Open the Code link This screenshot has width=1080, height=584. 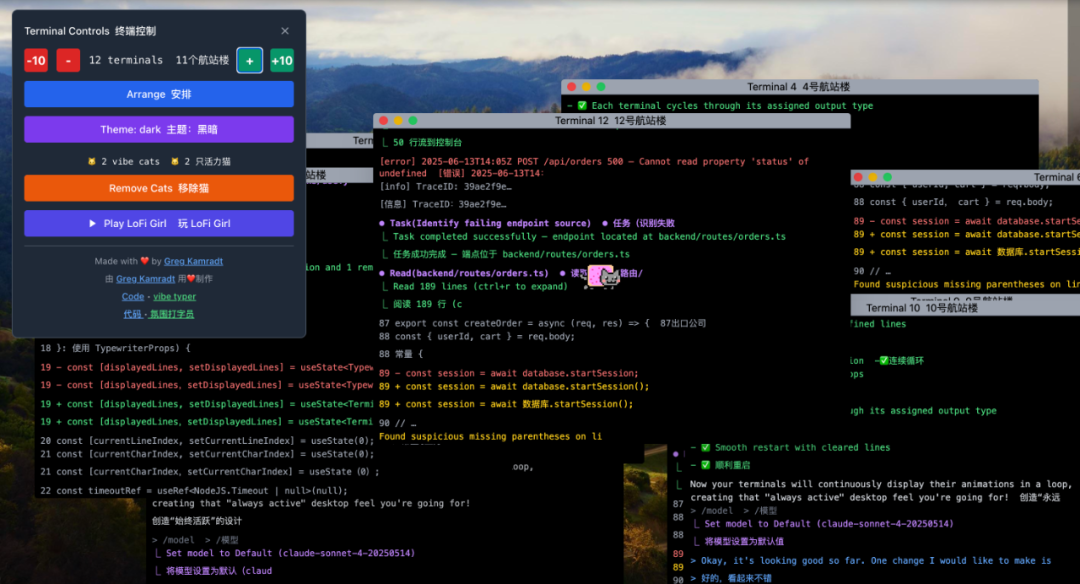pyautogui.click(x=133, y=296)
